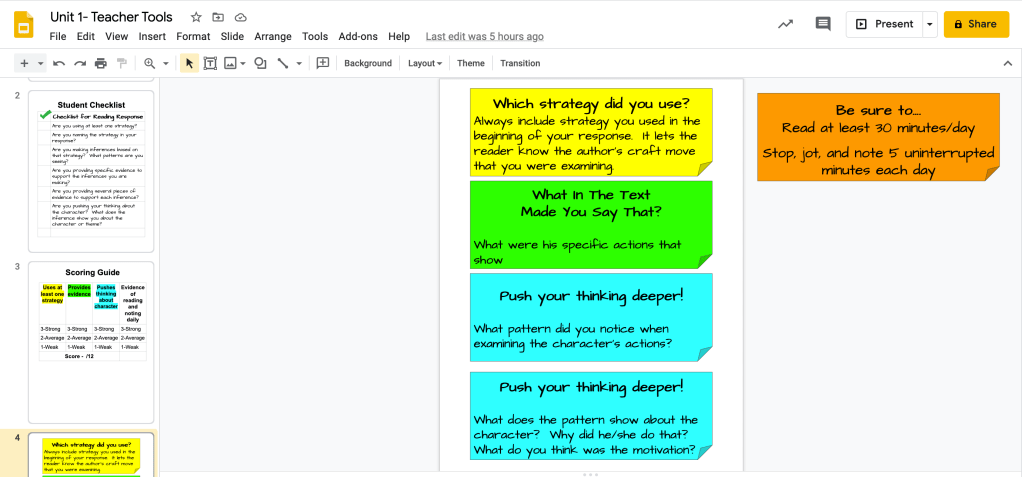Select the shape tool
1022x477 pixels.
click(x=260, y=63)
